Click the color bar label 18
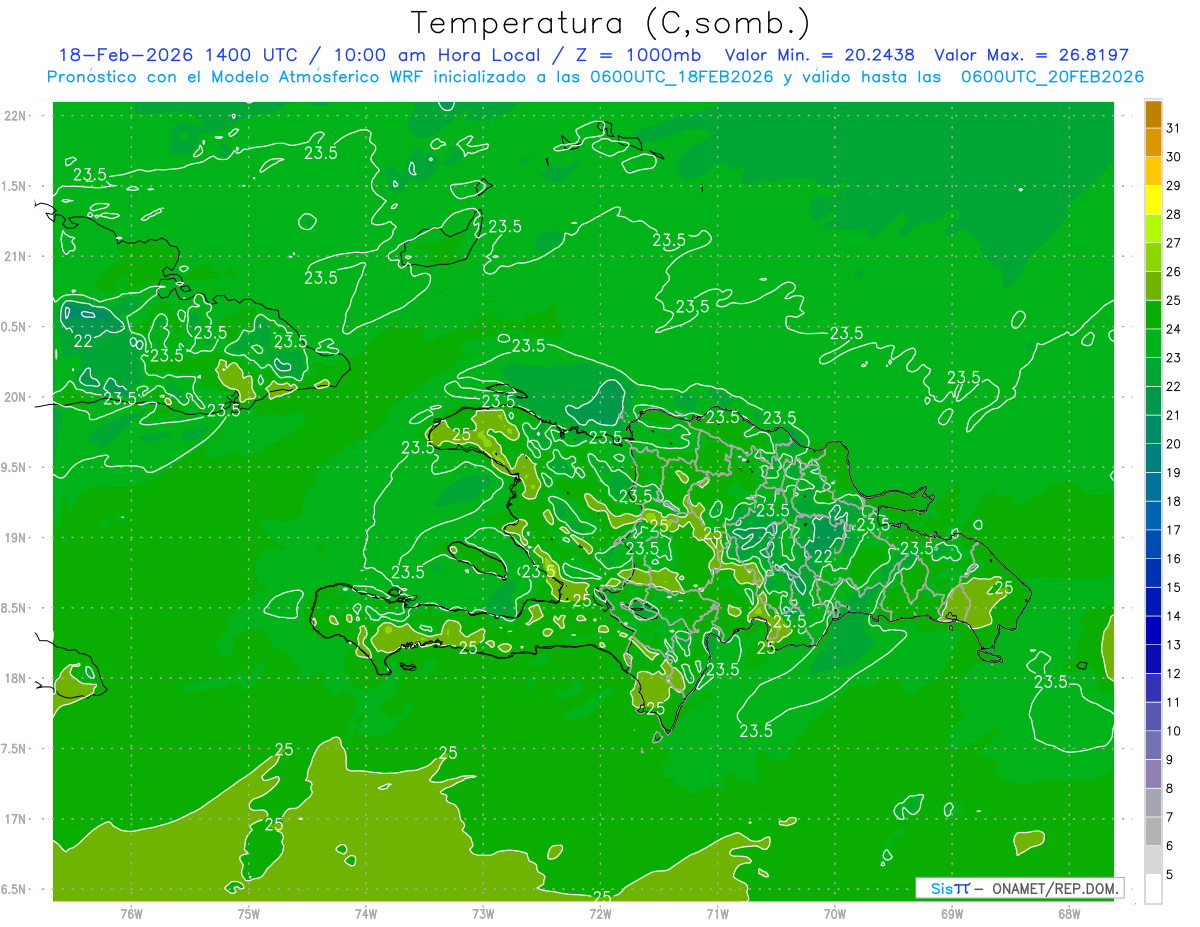 tap(1174, 501)
